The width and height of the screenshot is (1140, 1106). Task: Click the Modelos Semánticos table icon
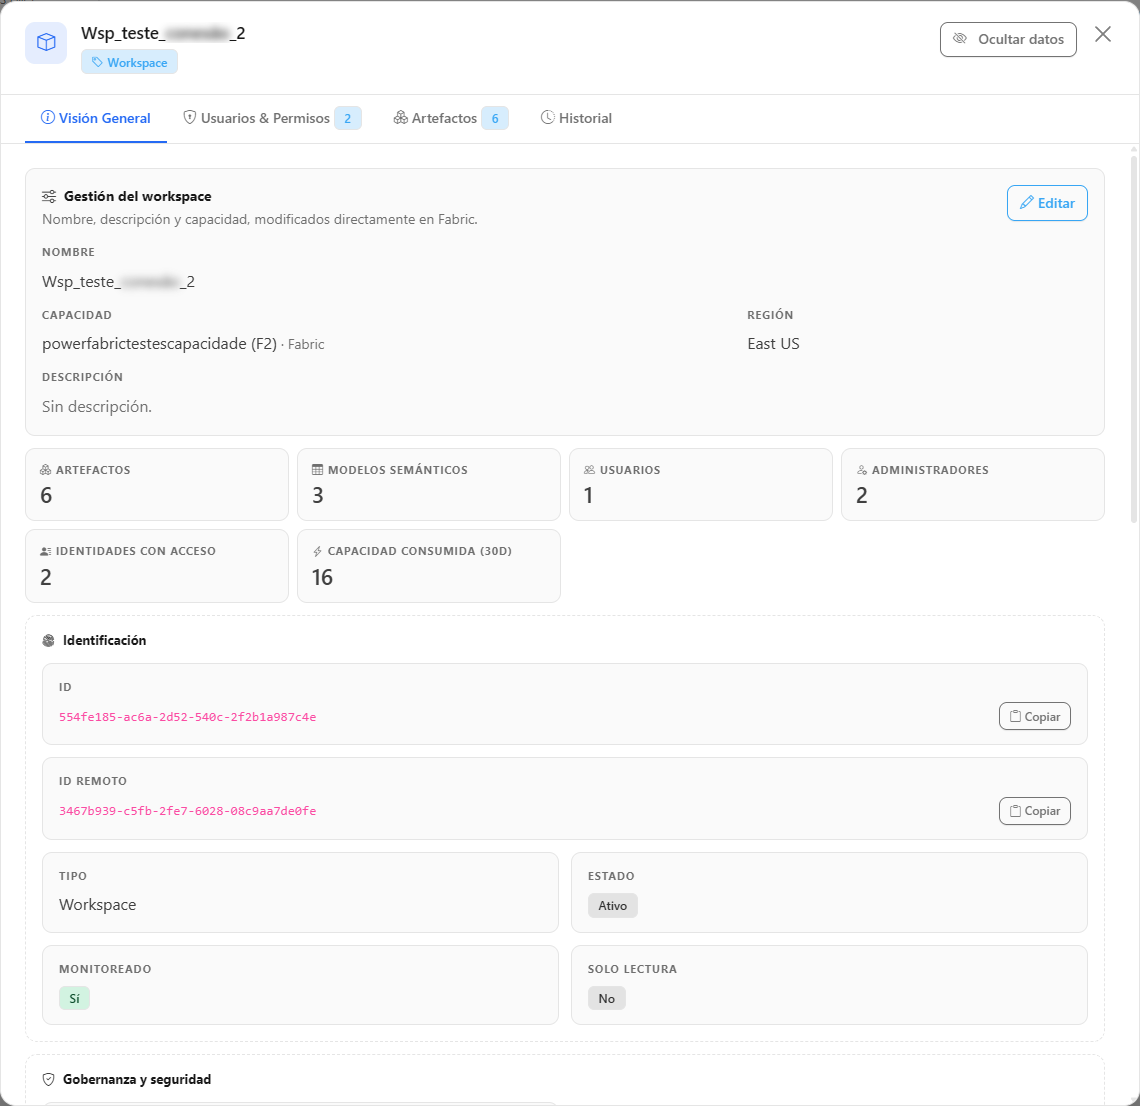[317, 470]
